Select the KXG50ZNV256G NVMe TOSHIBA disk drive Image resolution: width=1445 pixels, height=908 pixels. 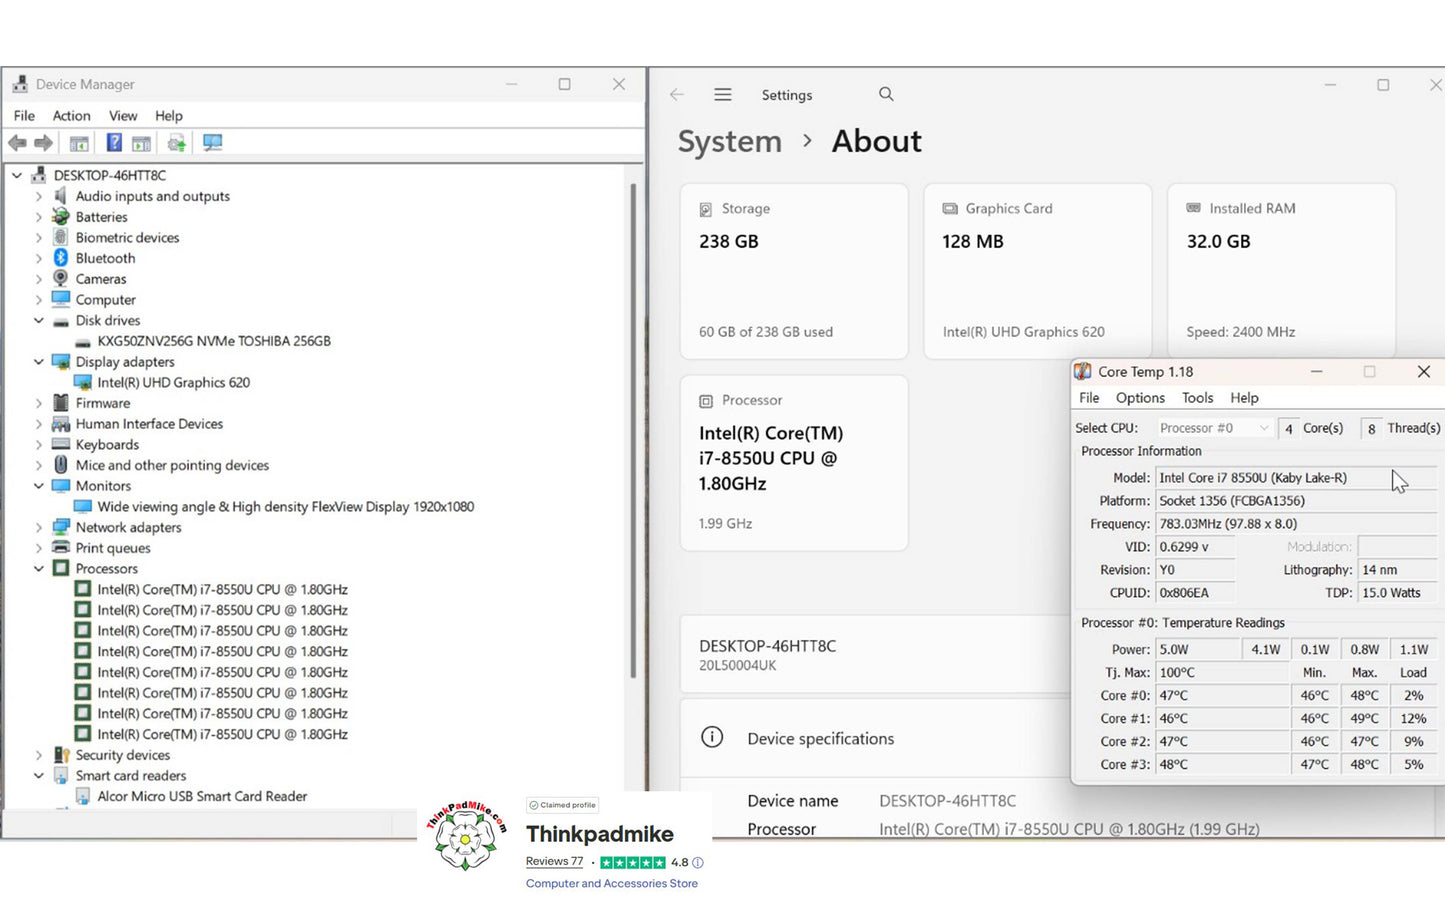click(213, 341)
